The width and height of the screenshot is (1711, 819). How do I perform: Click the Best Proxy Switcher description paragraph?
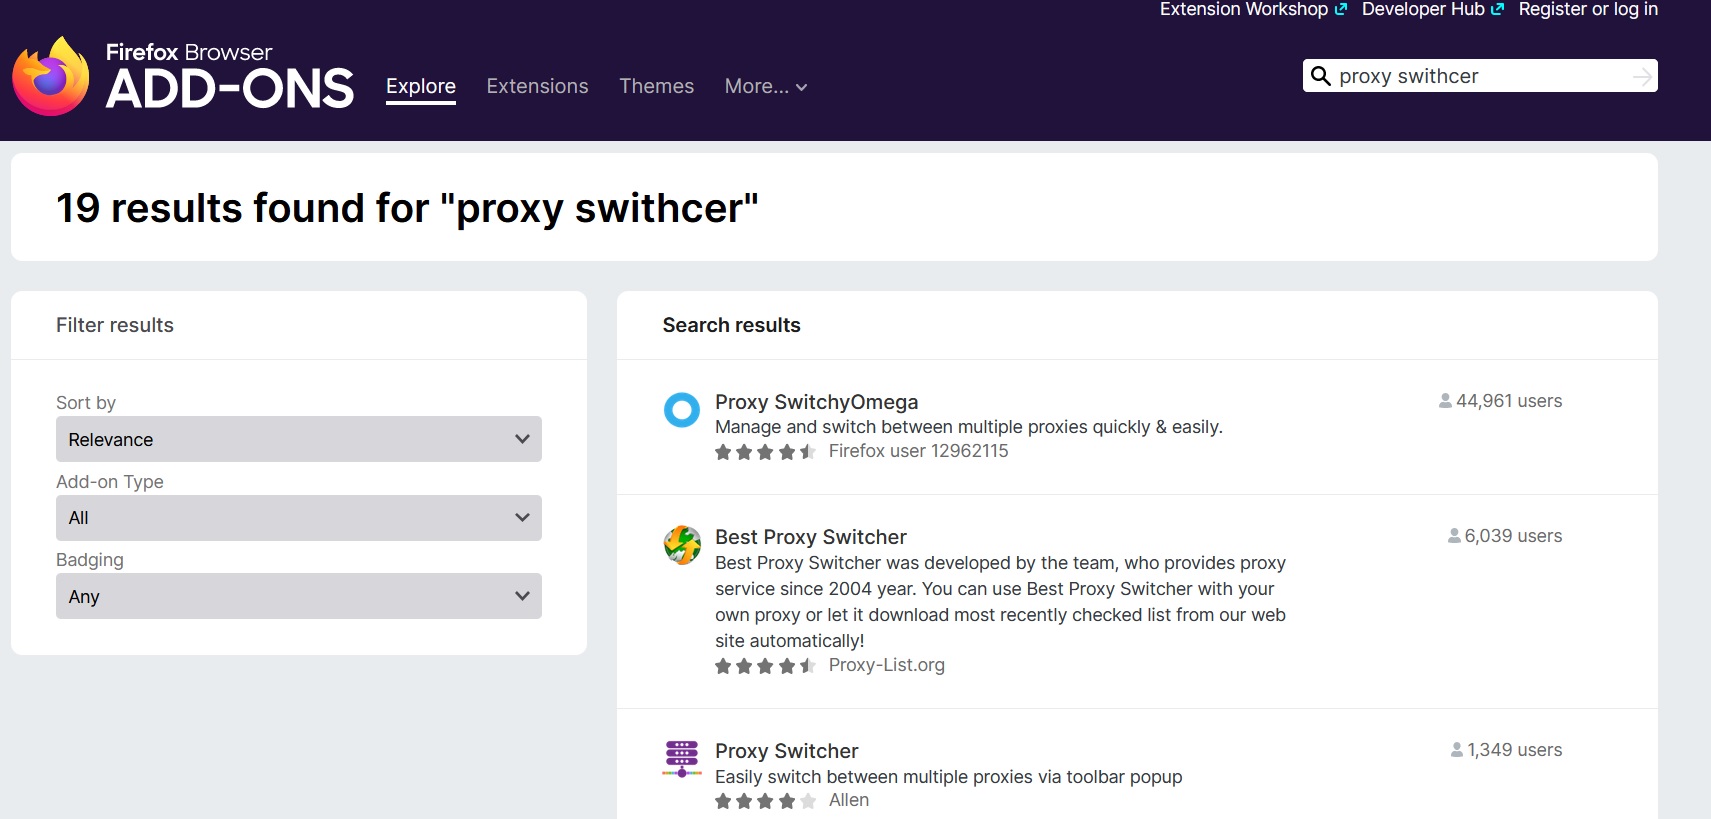(1000, 602)
